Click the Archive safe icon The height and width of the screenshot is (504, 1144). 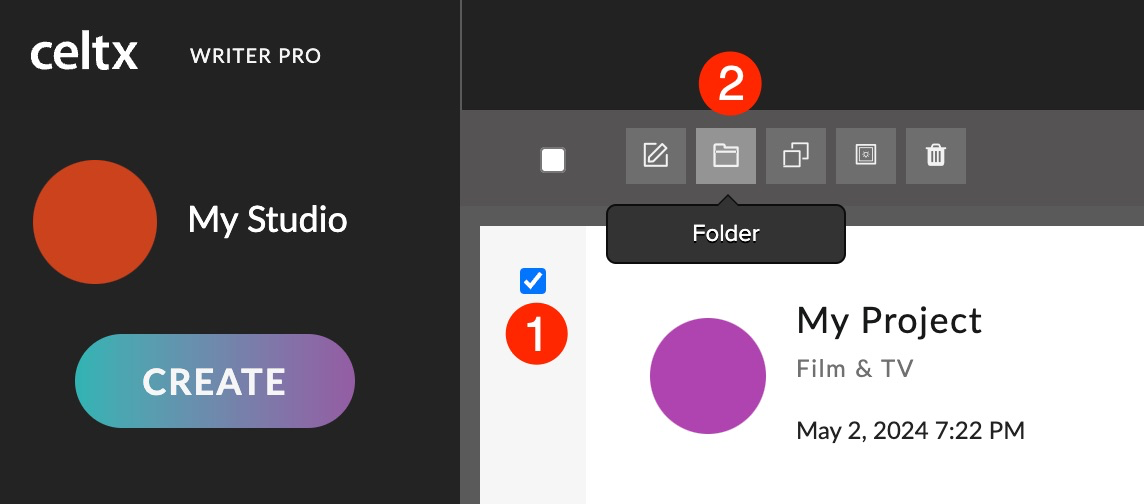866,156
